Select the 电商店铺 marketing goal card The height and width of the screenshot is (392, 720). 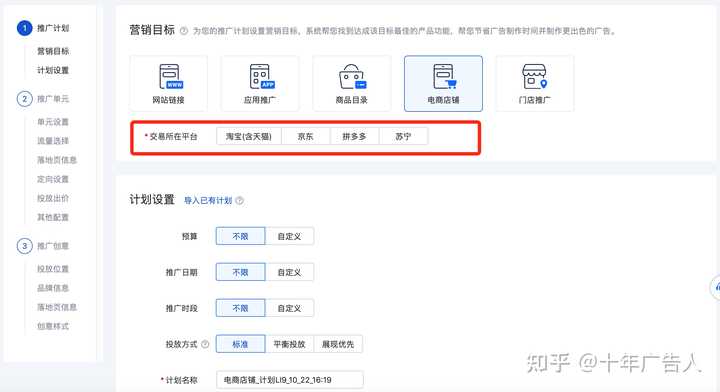pyautogui.click(x=443, y=84)
